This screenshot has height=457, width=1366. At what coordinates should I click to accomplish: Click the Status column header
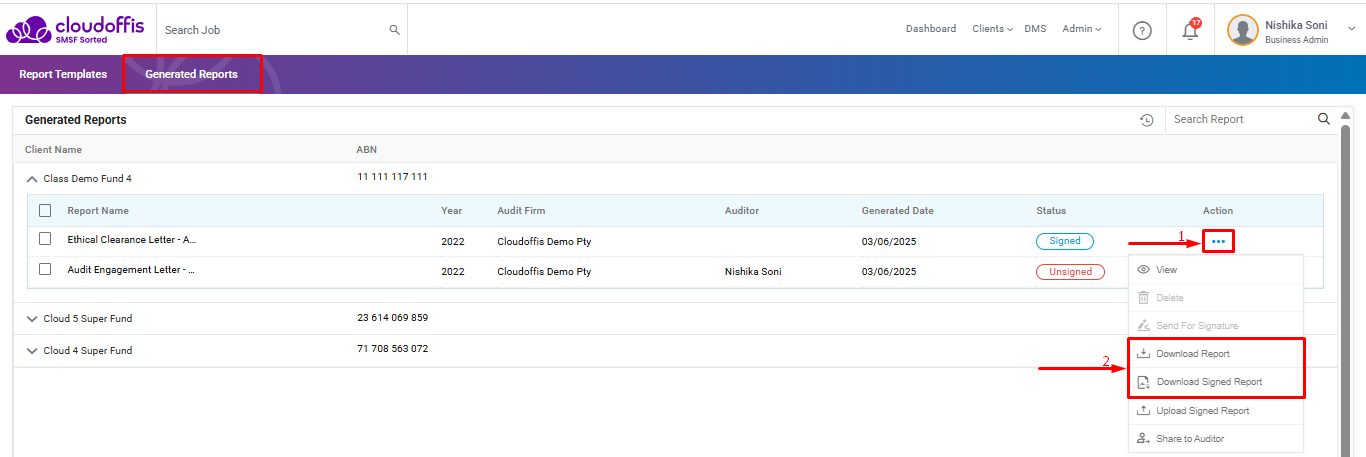click(1051, 211)
